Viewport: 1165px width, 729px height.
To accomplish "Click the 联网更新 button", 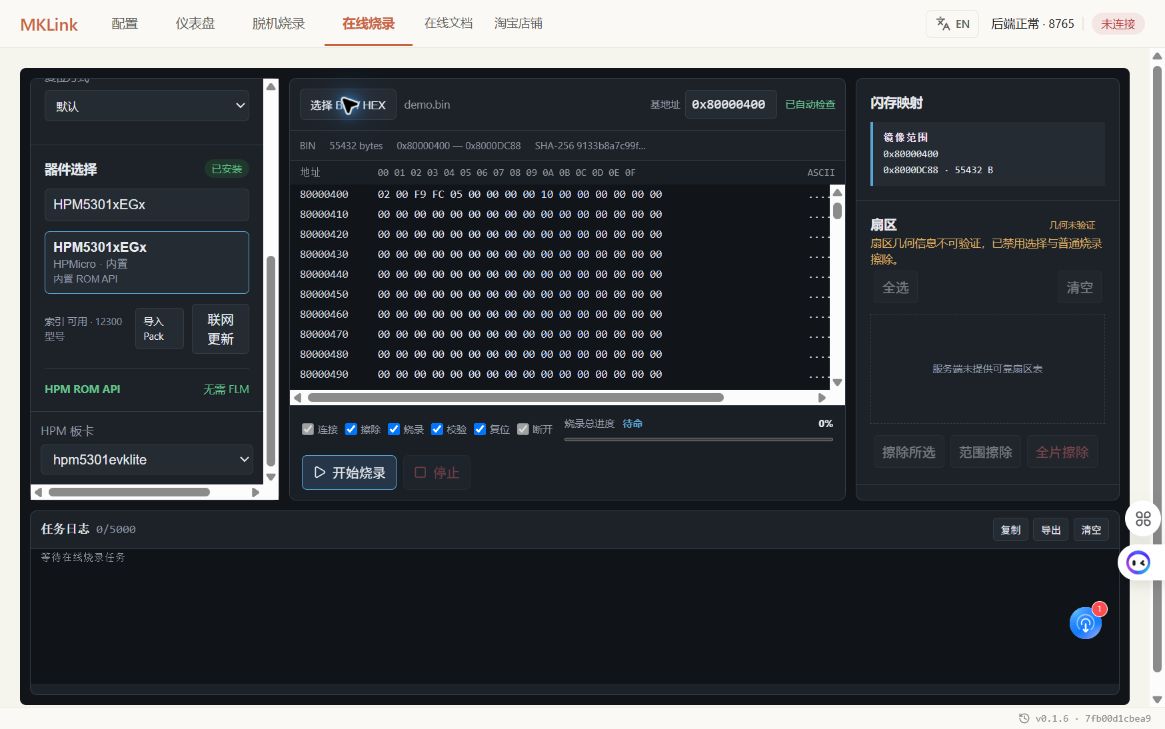I will coord(221,329).
